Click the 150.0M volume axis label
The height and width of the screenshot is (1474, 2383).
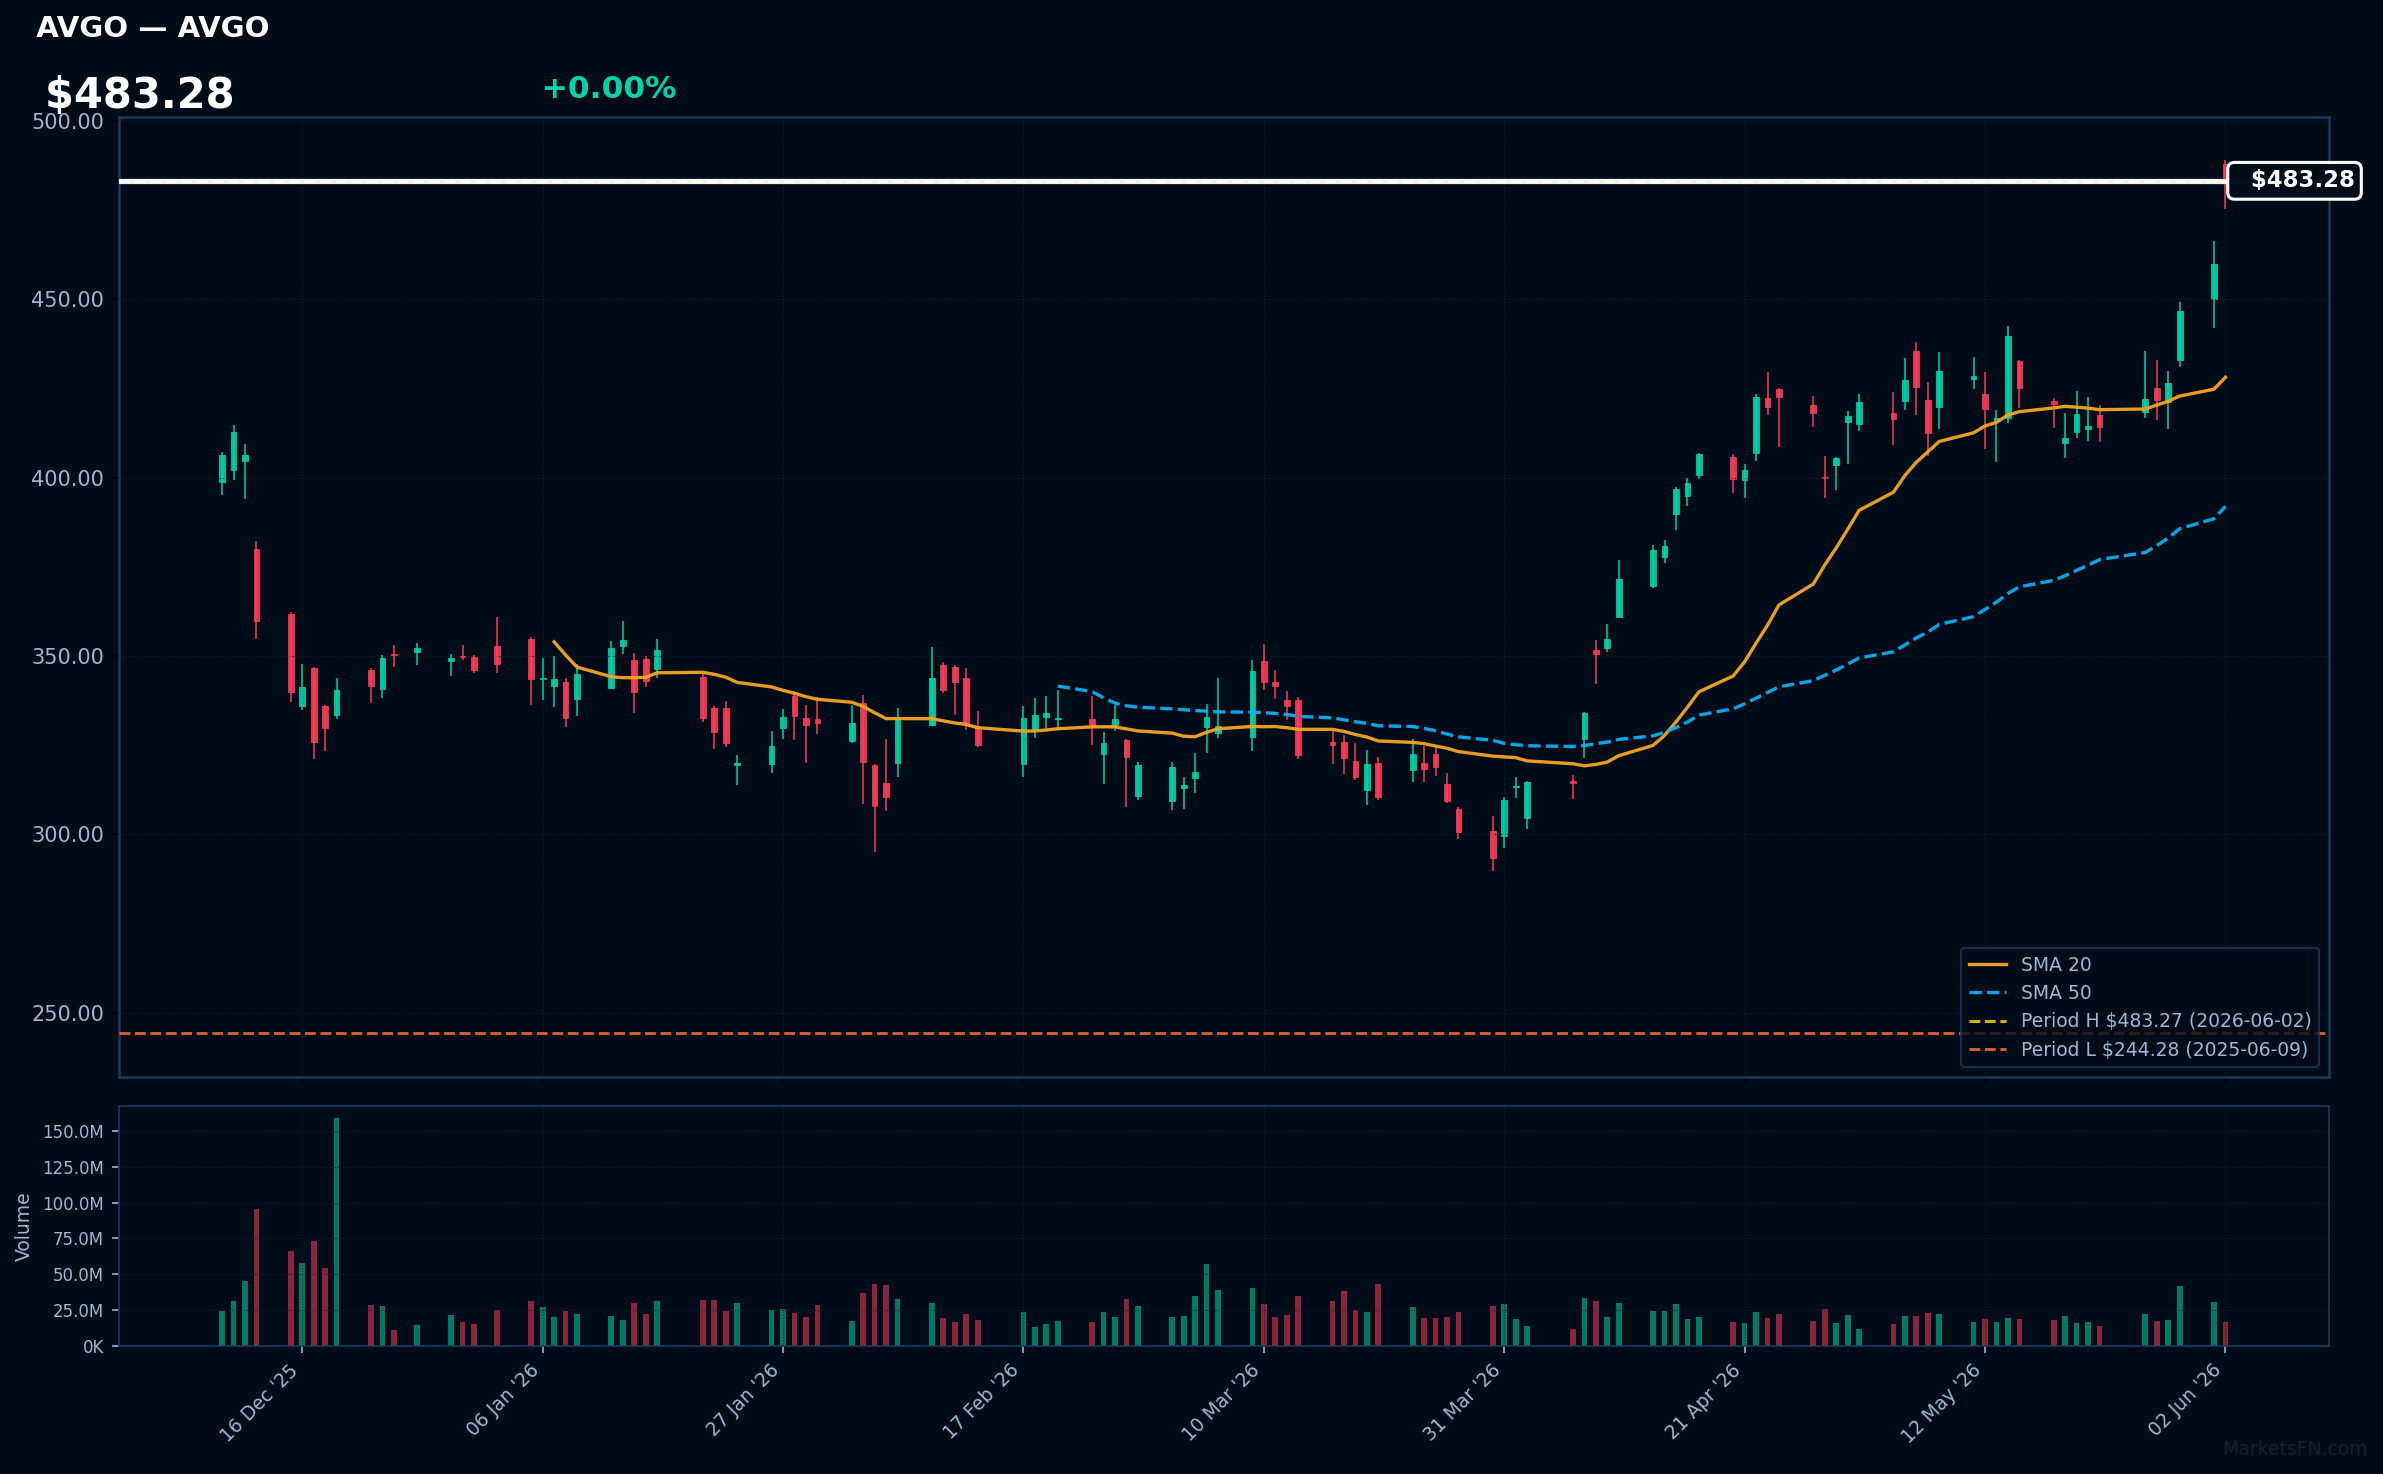(73, 1132)
